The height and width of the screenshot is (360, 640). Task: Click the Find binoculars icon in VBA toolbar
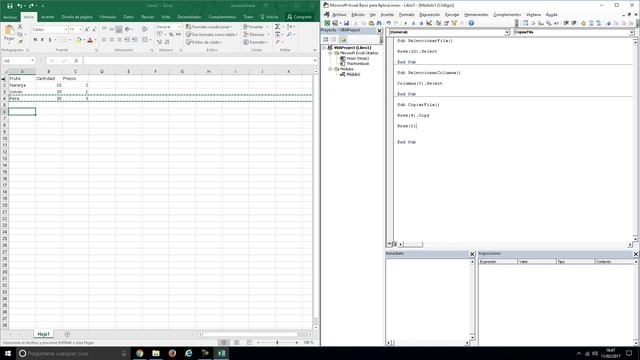[379, 23]
